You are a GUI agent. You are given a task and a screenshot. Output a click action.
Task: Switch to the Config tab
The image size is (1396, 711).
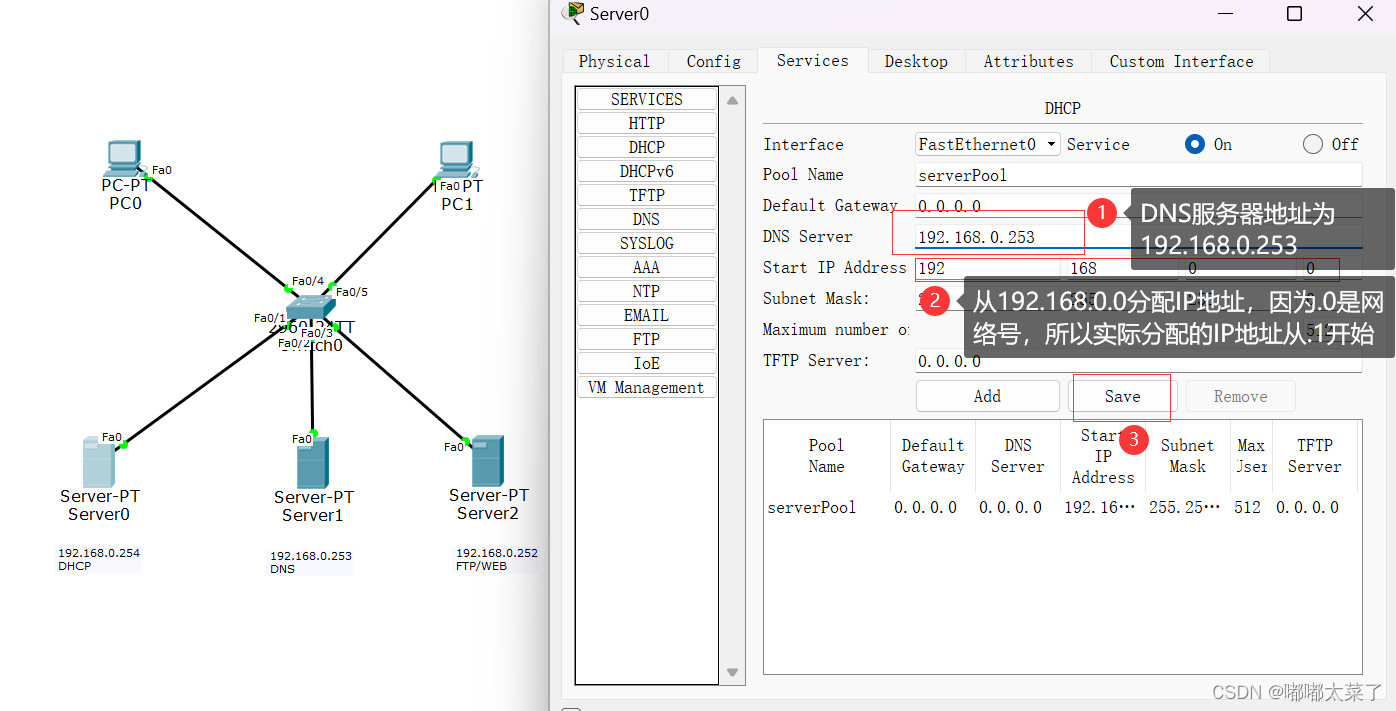(x=713, y=61)
